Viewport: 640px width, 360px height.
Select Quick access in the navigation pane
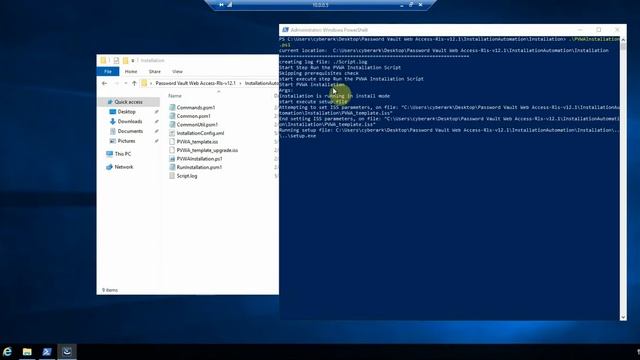(129, 102)
